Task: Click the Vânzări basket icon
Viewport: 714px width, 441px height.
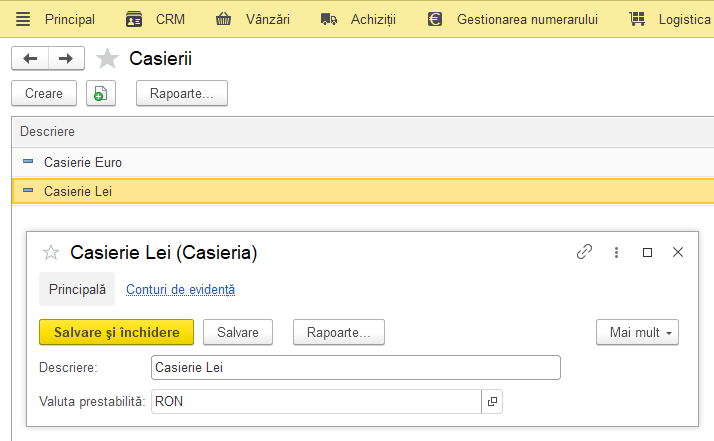Action: tap(223, 19)
